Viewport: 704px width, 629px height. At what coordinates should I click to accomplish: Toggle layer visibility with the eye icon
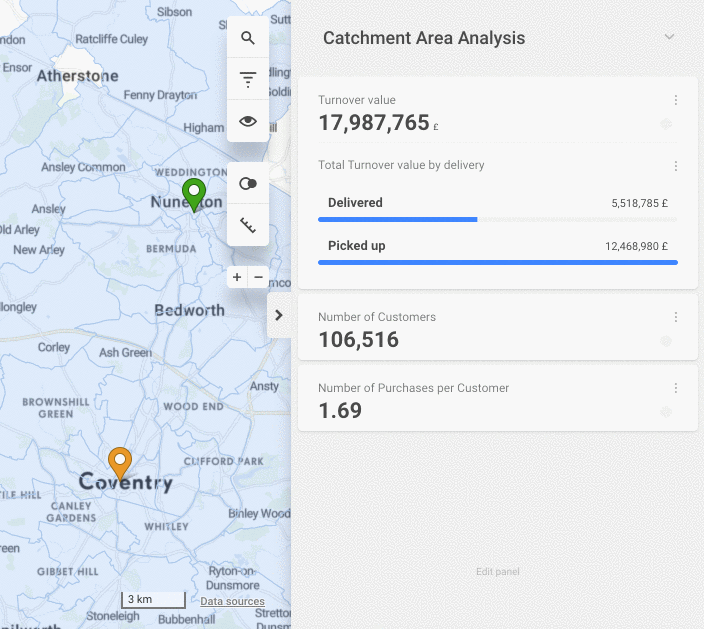pyautogui.click(x=248, y=122)
